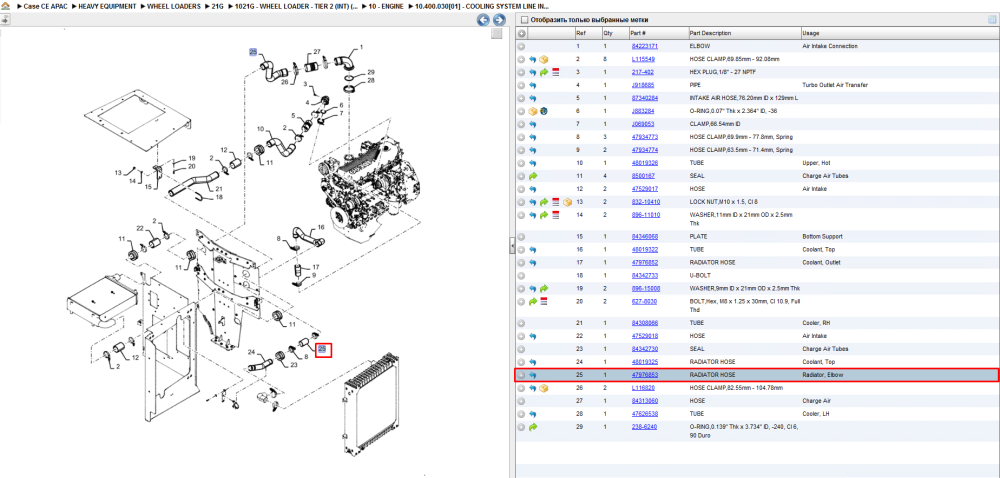This screenshot has height=478, width=1000.
Task: Click red list icon on WASHER ref 14 row
Action: (x=555, y=215)
